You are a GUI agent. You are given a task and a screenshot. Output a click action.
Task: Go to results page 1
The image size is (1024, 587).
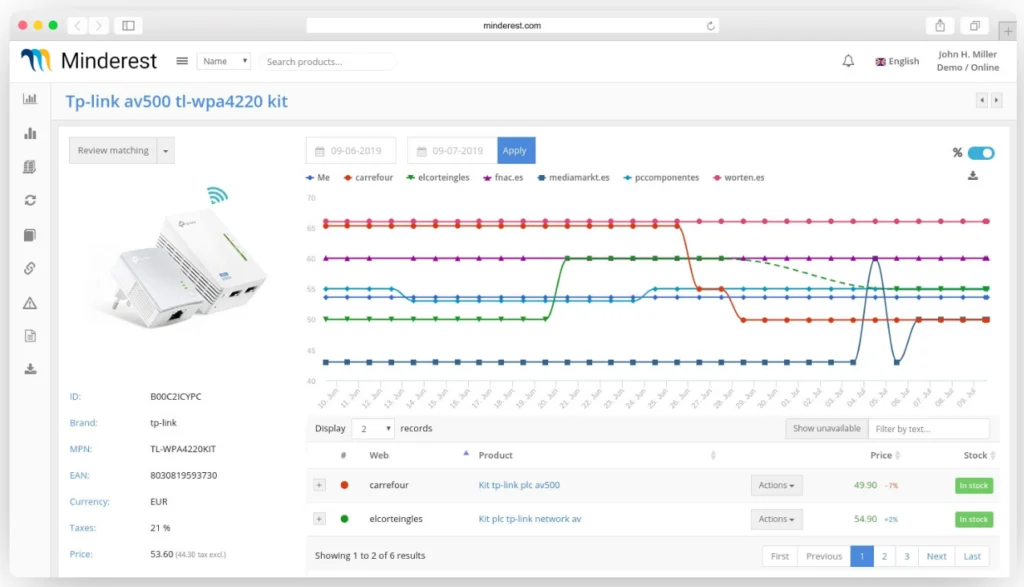[x=862, y=556]
